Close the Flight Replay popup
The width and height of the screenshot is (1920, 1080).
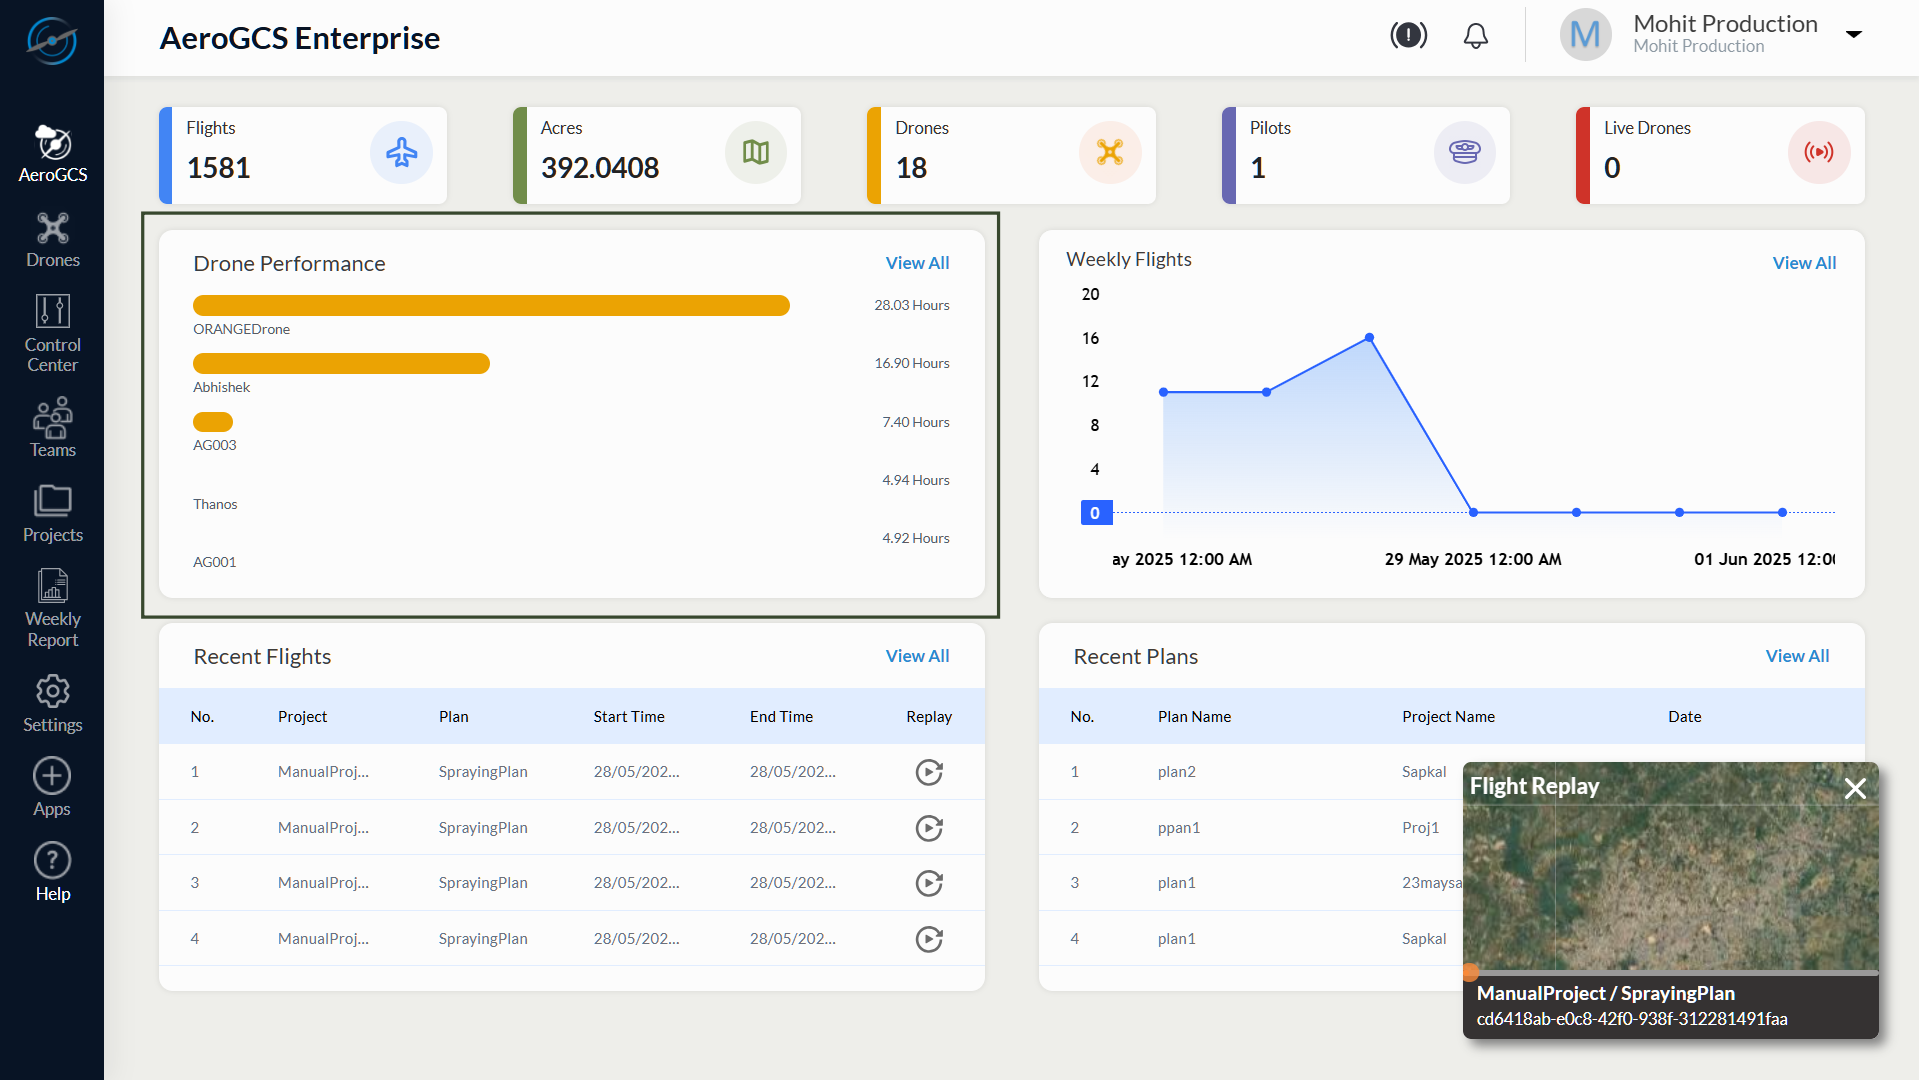tap(1855, 789)
